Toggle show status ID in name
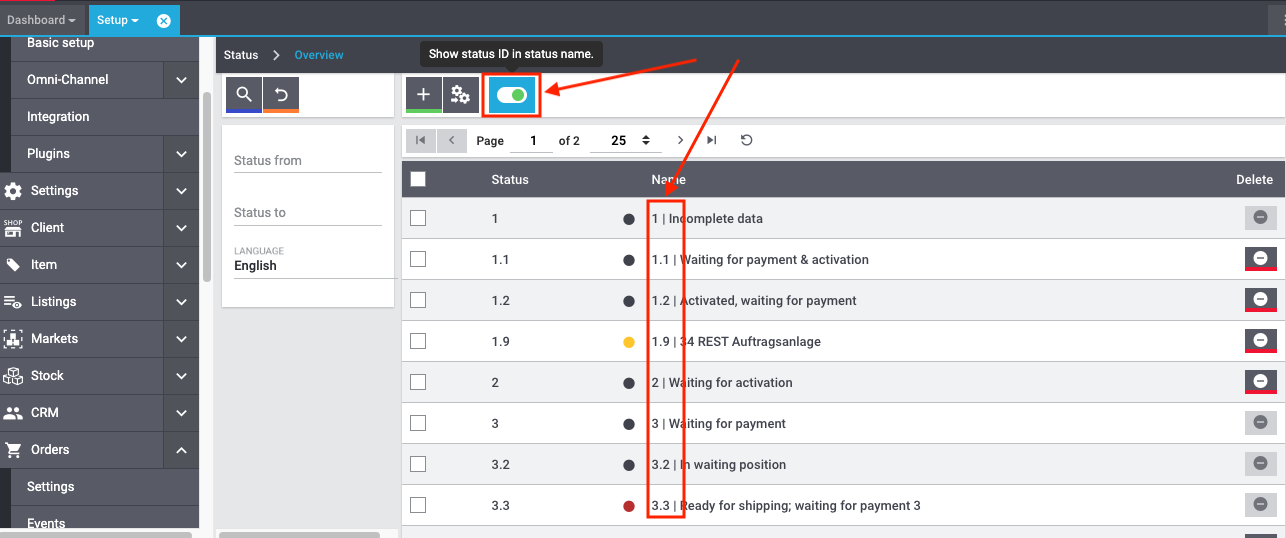Image resolution: width=1286 pixels, height=538 pixels. (512, 95)
